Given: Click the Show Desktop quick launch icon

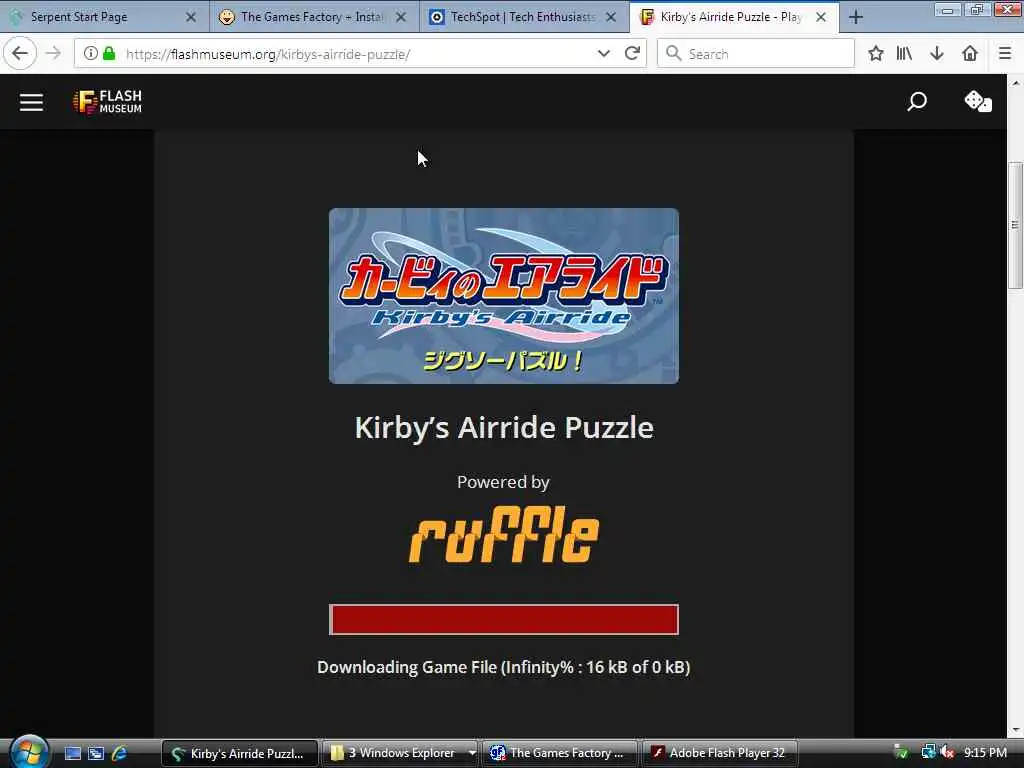Looking at the screenshot, I should (72, 753).
